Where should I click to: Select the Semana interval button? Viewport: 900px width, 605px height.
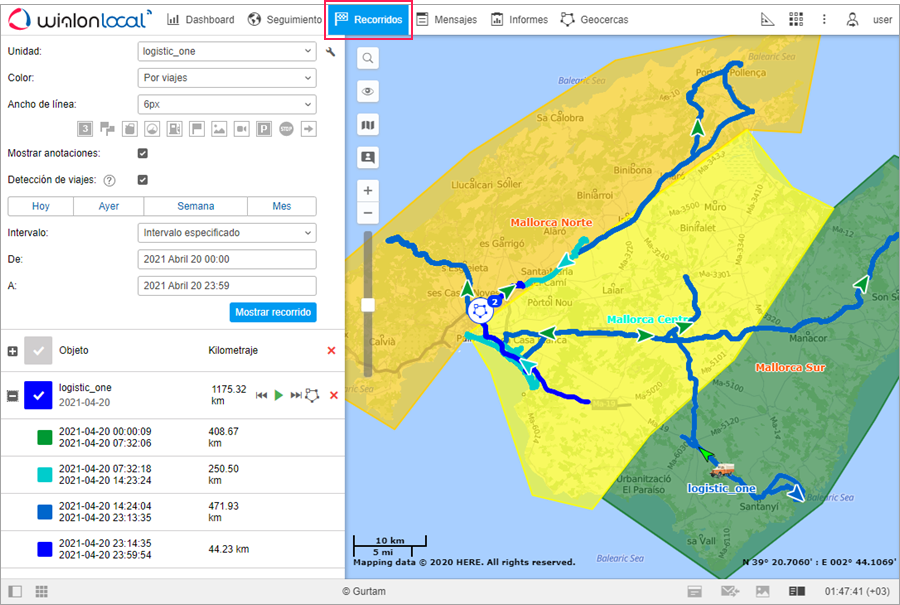click(196, 206)
